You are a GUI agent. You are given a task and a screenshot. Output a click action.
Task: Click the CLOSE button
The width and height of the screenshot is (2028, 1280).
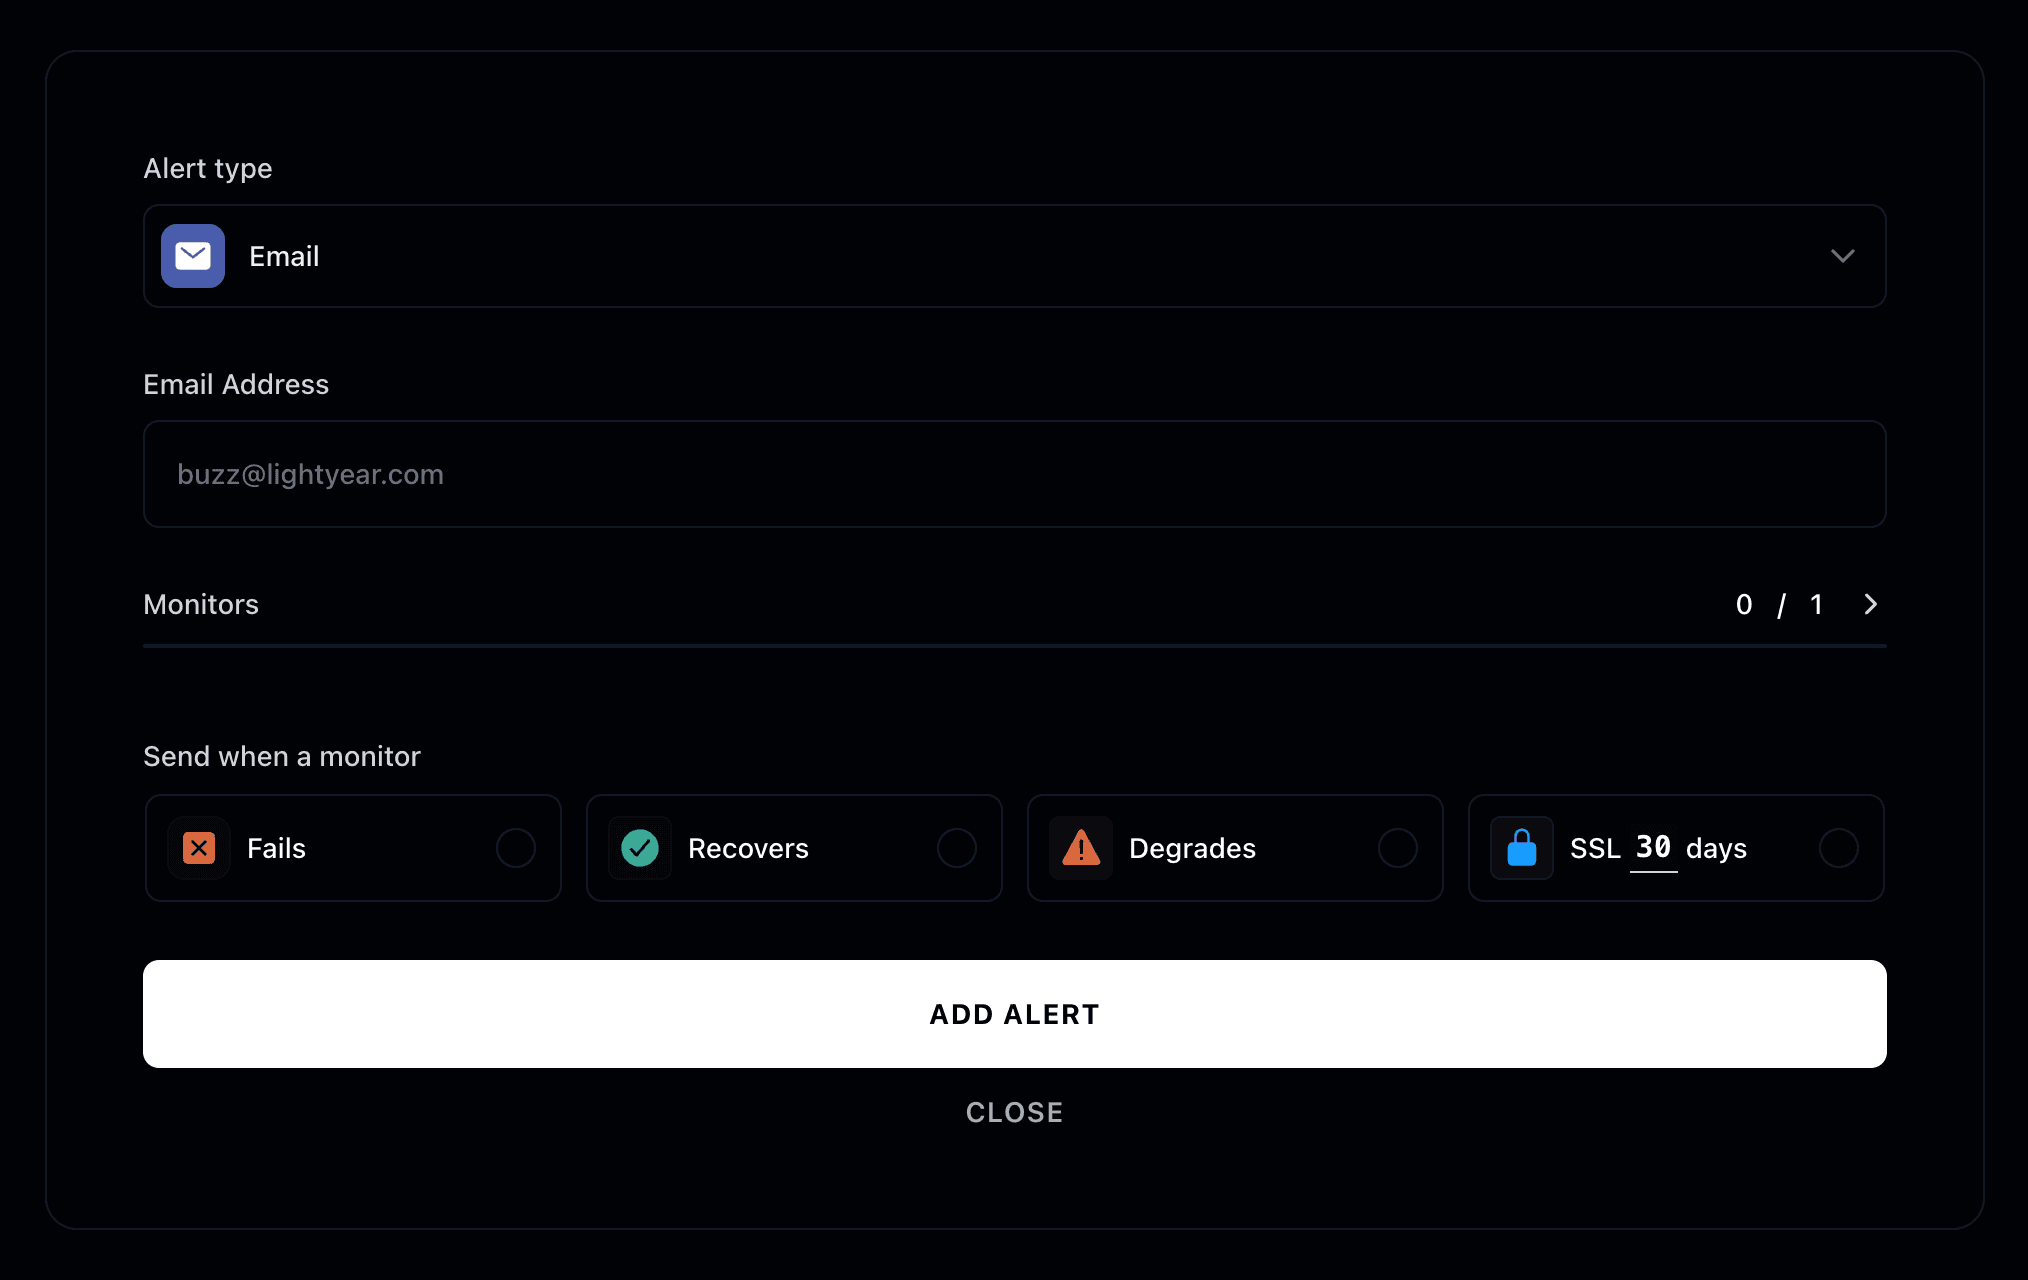click(x=1014, y=1112)
